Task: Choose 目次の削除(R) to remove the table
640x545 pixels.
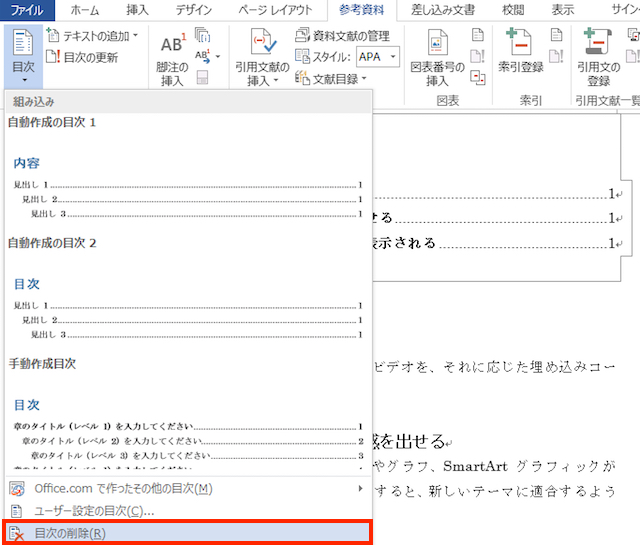Action: (x=188, y=533)
